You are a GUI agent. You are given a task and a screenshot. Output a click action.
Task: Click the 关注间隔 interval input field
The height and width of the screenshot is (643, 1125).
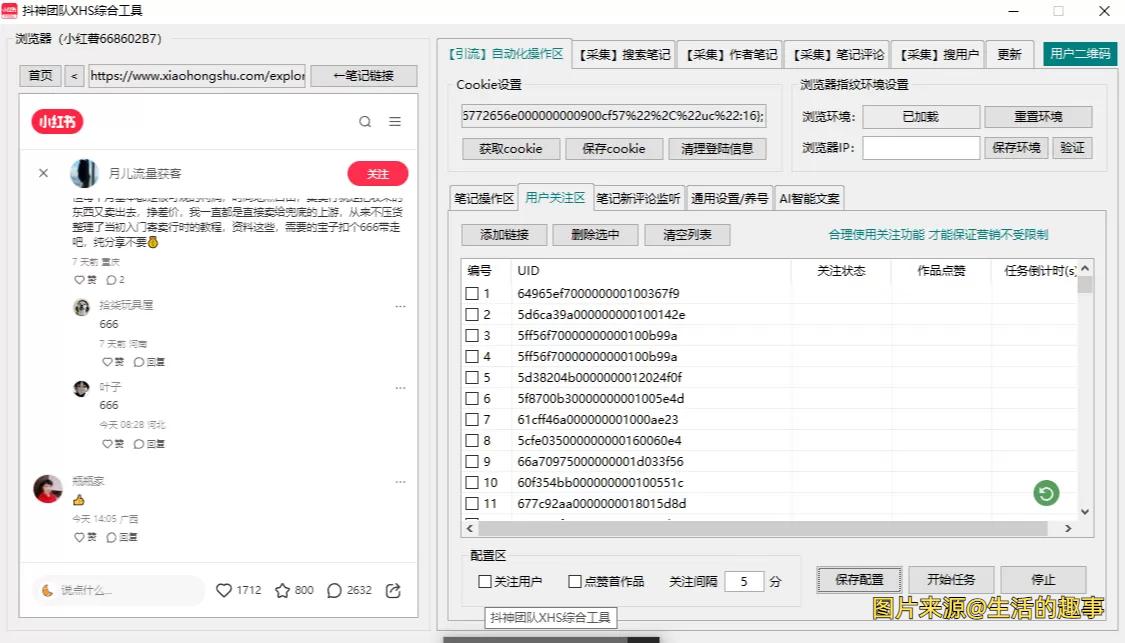(x=744, y=580)
